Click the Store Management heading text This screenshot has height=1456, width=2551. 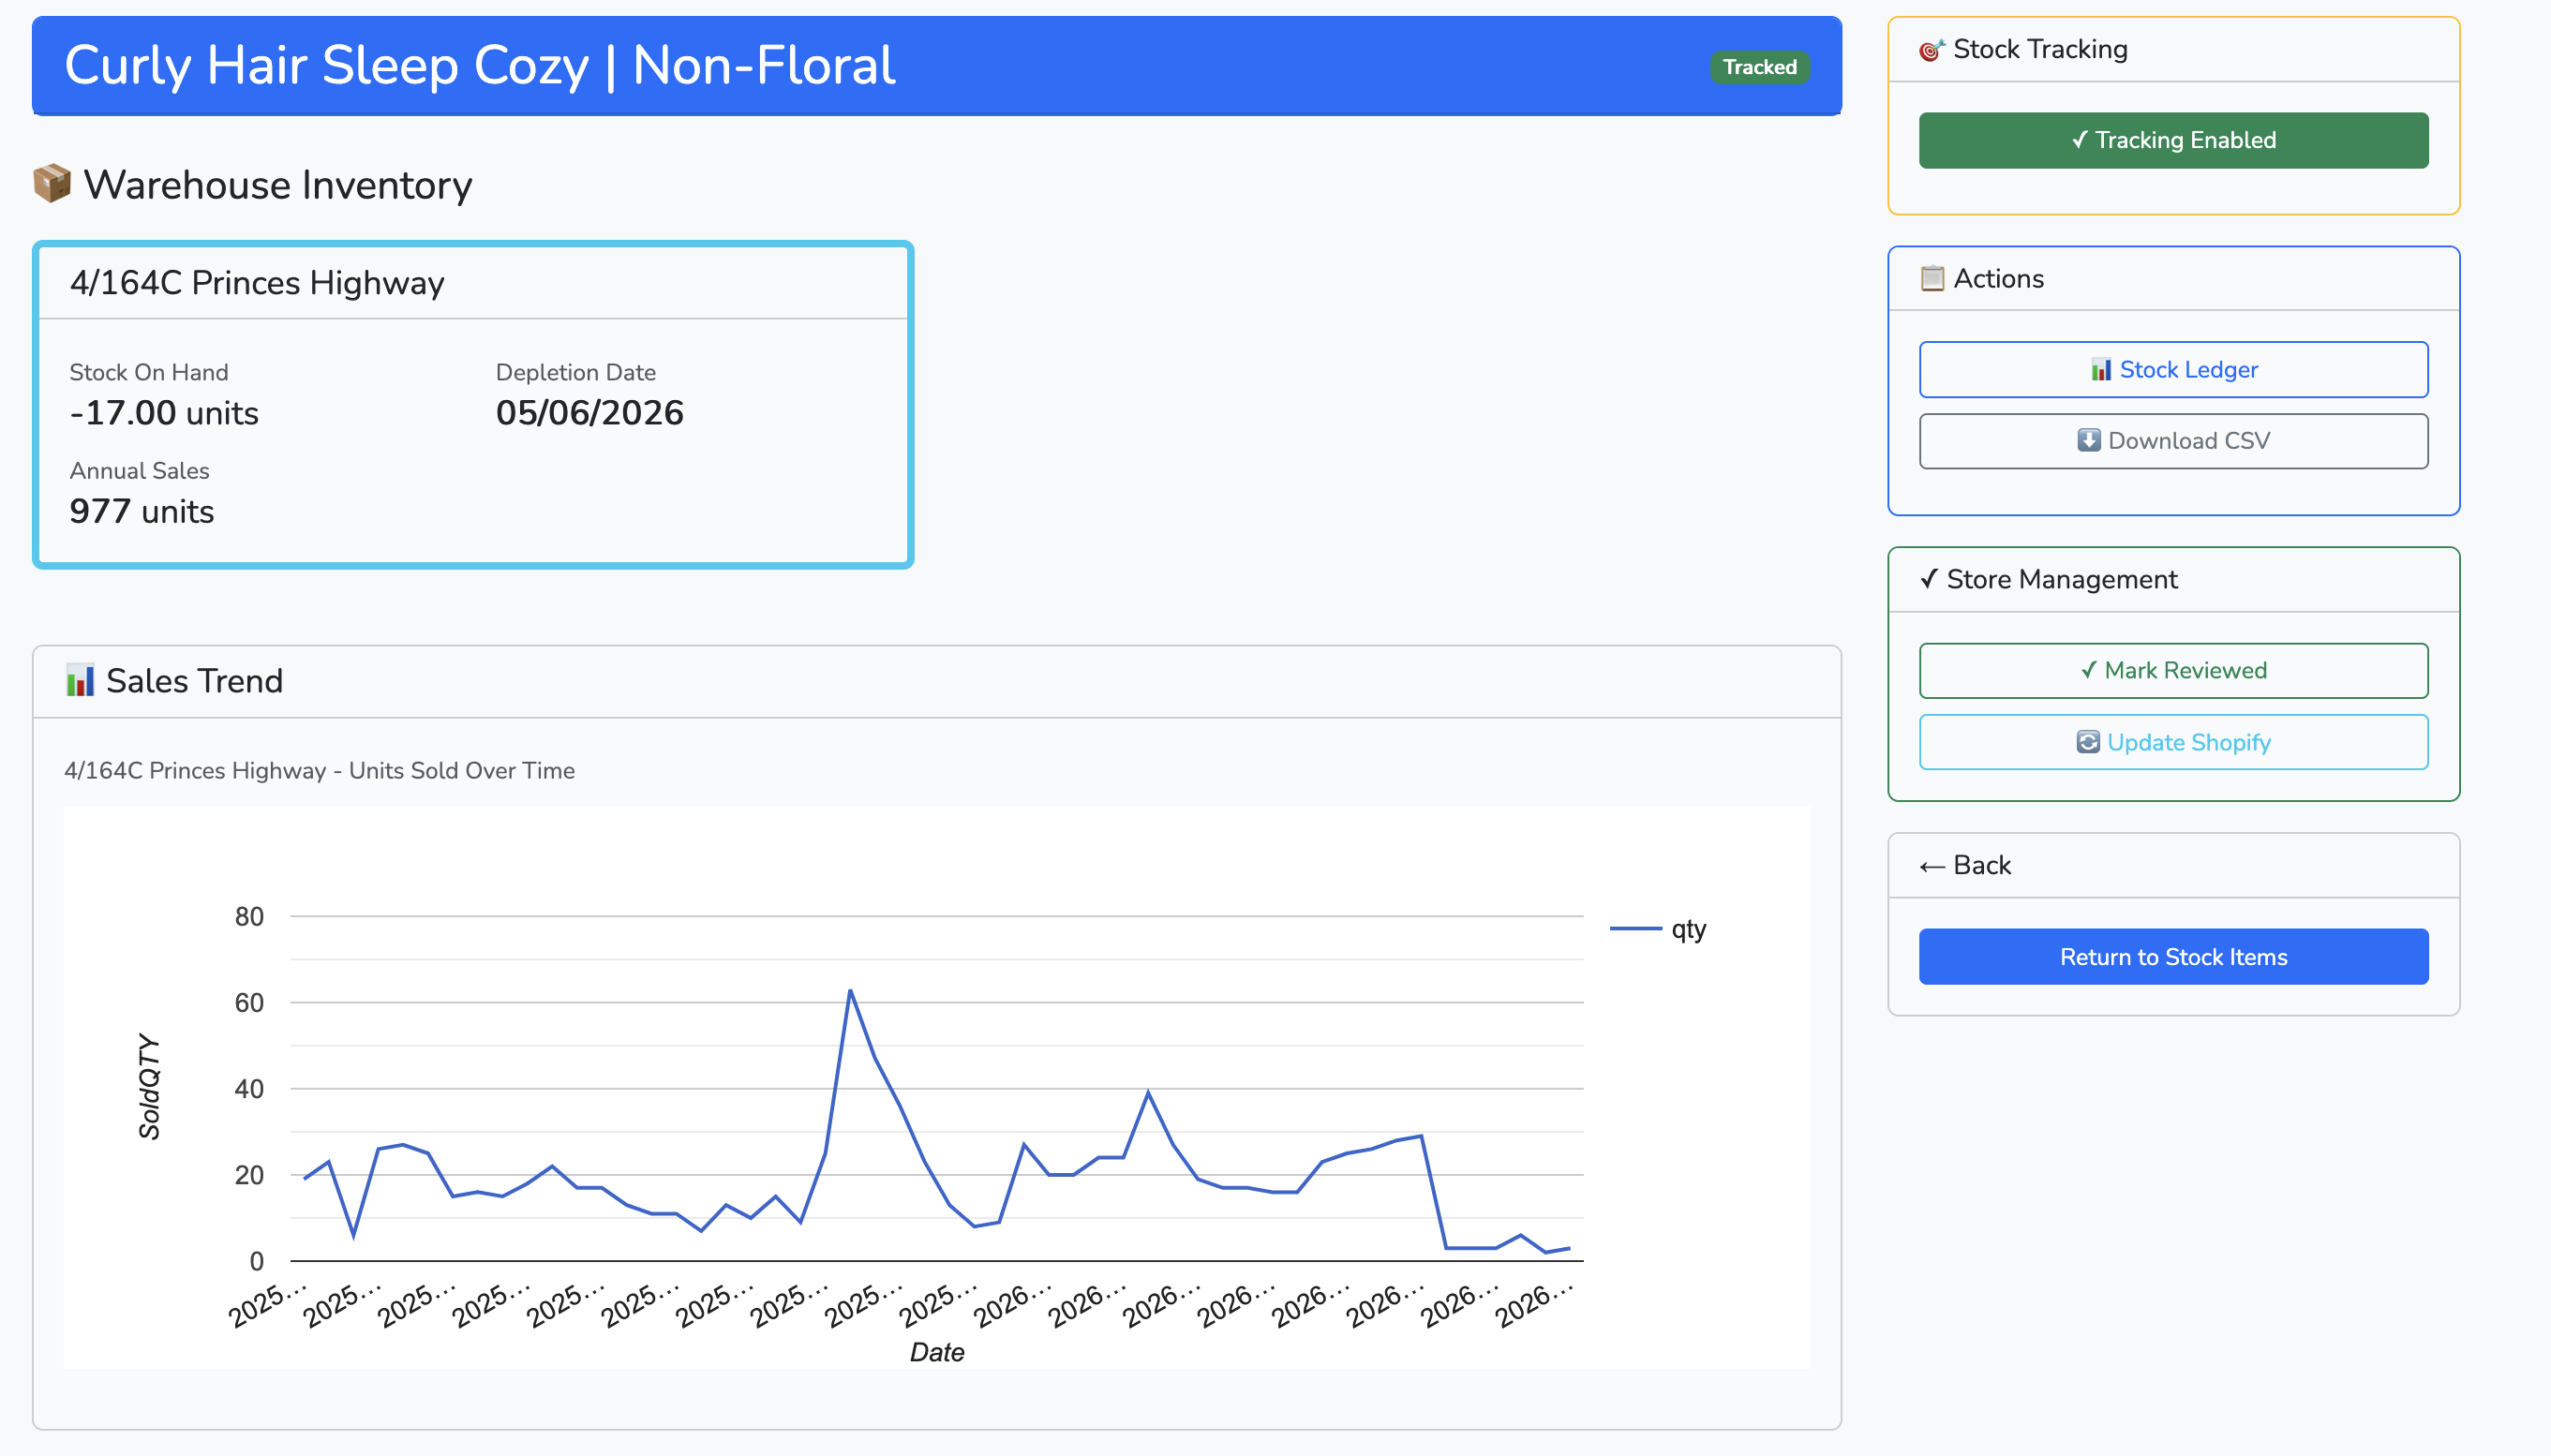click(x=2061, y=579)
